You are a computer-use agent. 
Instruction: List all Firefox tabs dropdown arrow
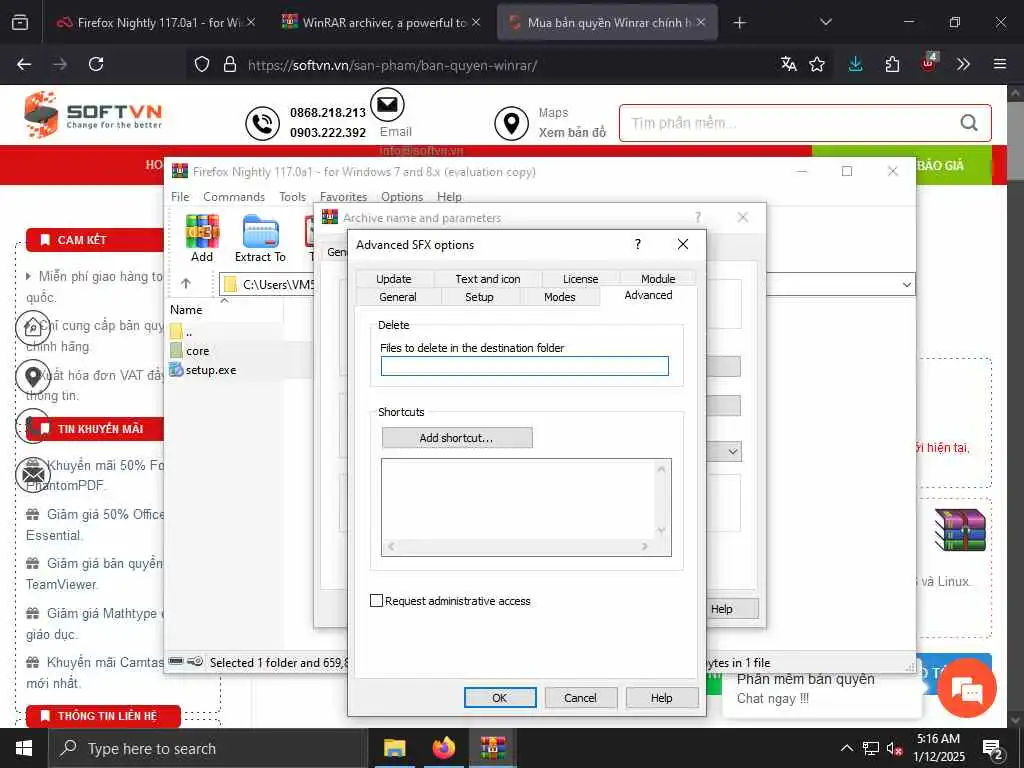tap(825, 23)
